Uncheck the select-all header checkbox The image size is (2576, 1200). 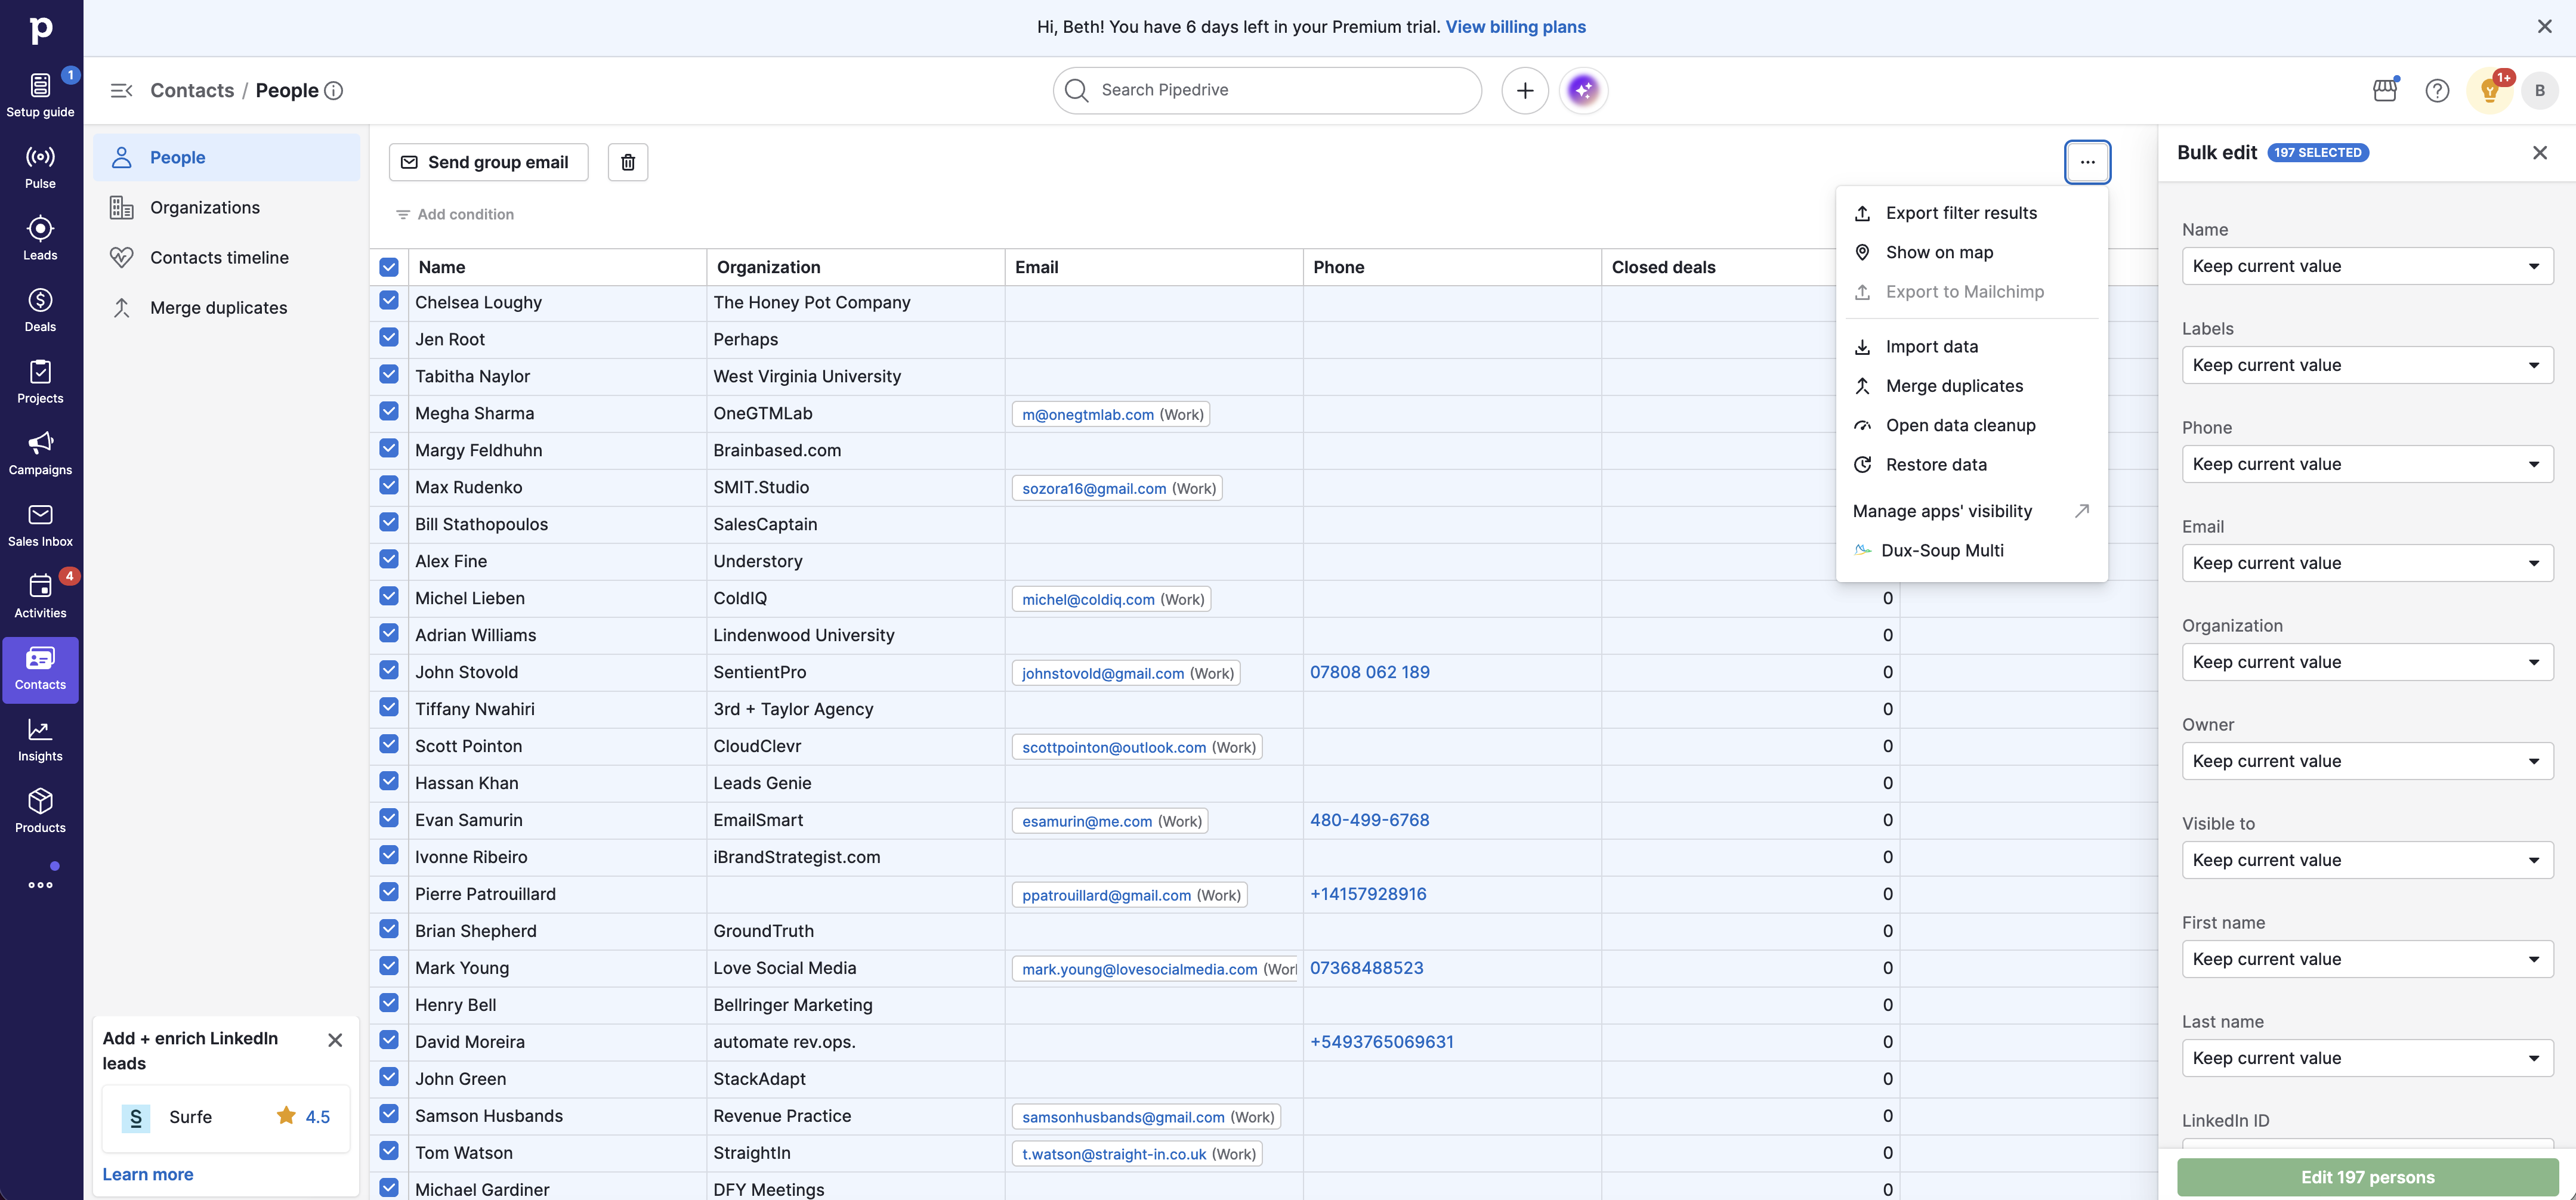click(389, 267)
